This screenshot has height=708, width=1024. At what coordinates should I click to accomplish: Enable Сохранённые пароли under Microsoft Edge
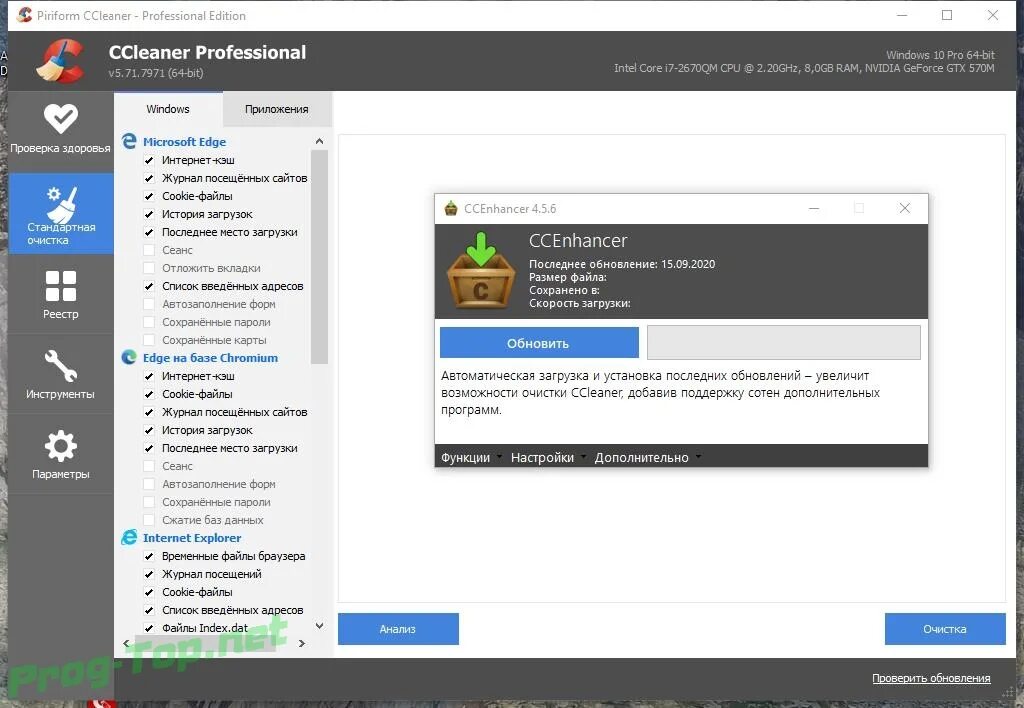click(x=149, y=322)
